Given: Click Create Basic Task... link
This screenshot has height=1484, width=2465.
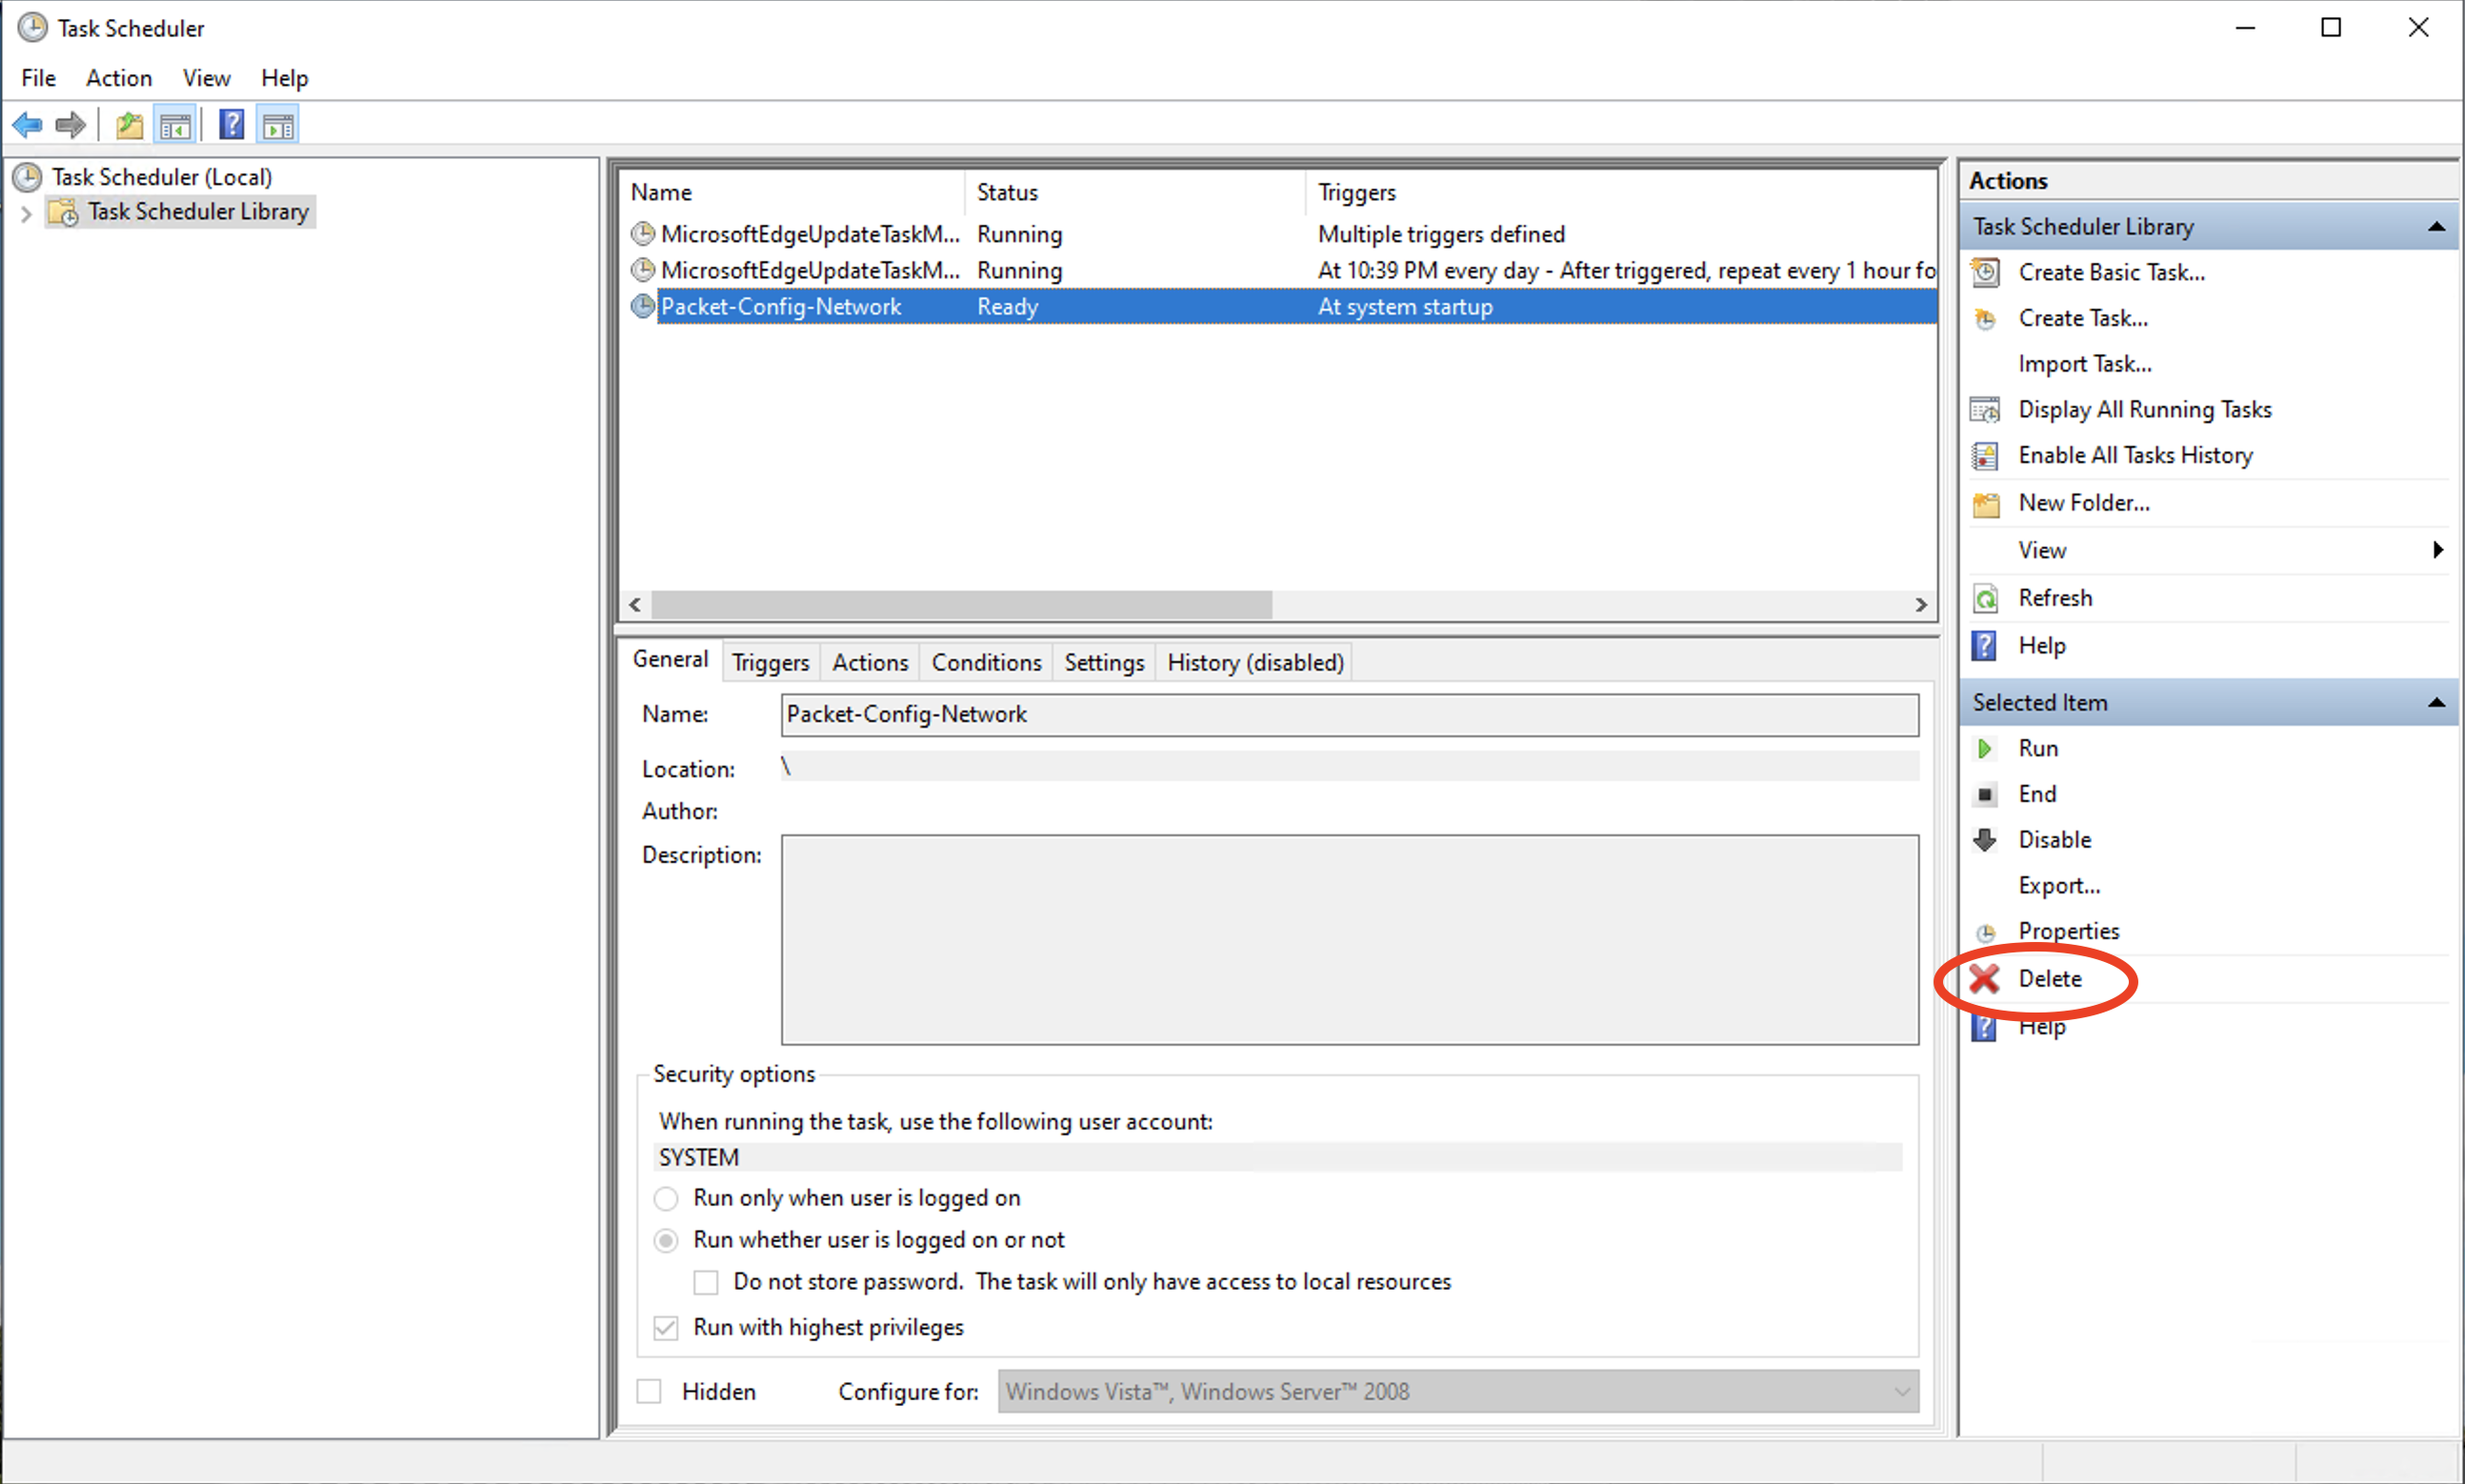Looking at the screenshot, I should 2111,272.
